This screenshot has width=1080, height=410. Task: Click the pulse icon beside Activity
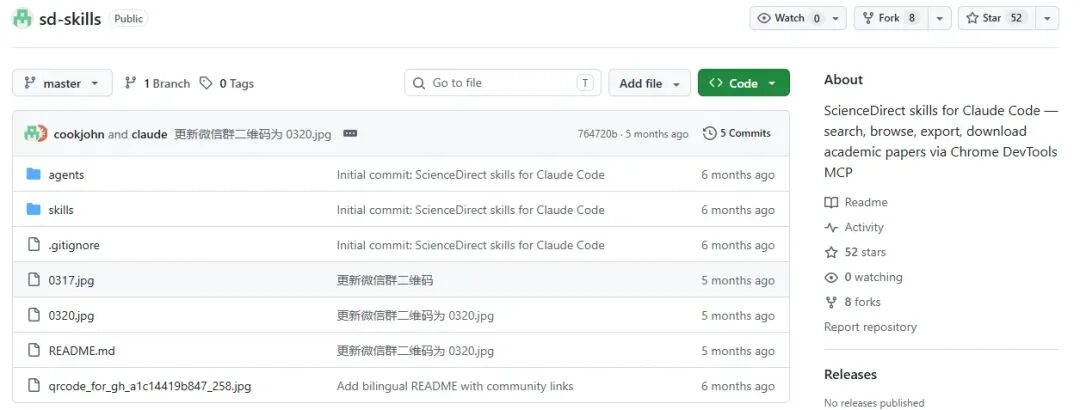(x=831, y=227)
